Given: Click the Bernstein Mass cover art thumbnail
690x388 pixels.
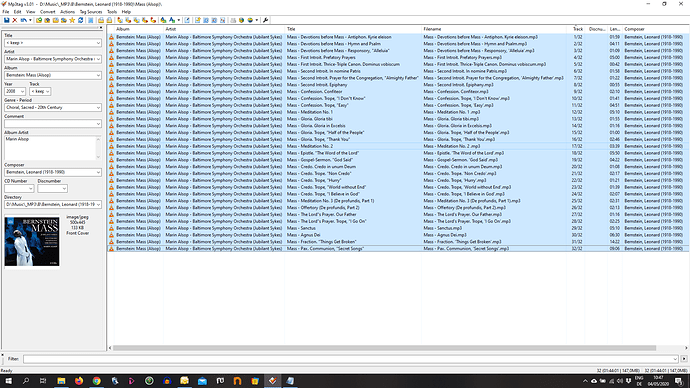Looking at the screenshot, I should [x=32, y=241].
